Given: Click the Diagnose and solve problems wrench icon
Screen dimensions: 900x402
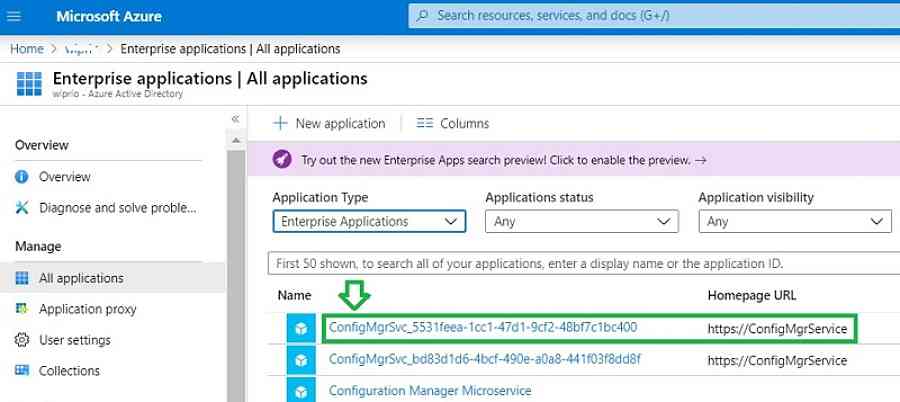Looking at the screenshot, I should [22, 208].
